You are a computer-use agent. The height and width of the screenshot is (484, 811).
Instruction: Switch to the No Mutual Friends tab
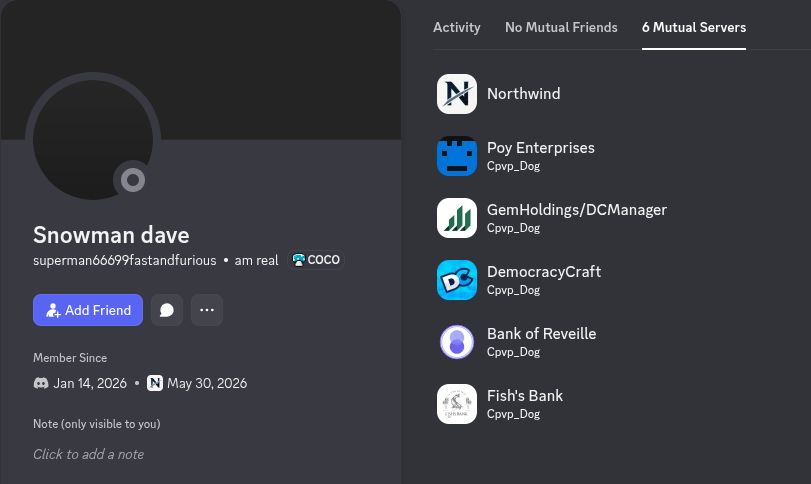coord(561,27)
